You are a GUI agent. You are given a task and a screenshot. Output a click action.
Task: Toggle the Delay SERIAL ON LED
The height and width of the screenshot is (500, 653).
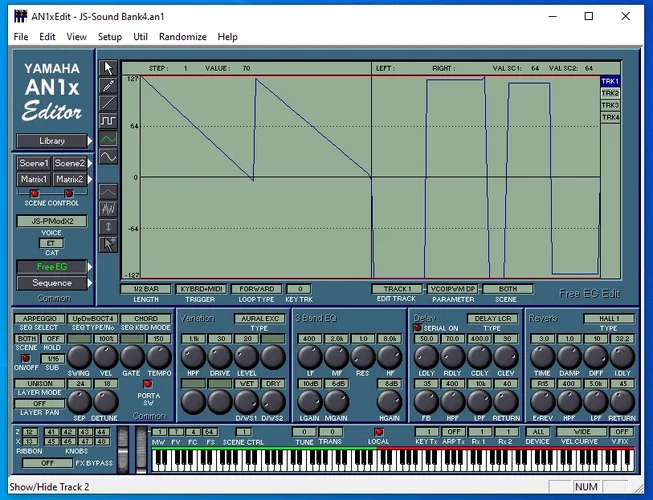click(x=418, y=328)
